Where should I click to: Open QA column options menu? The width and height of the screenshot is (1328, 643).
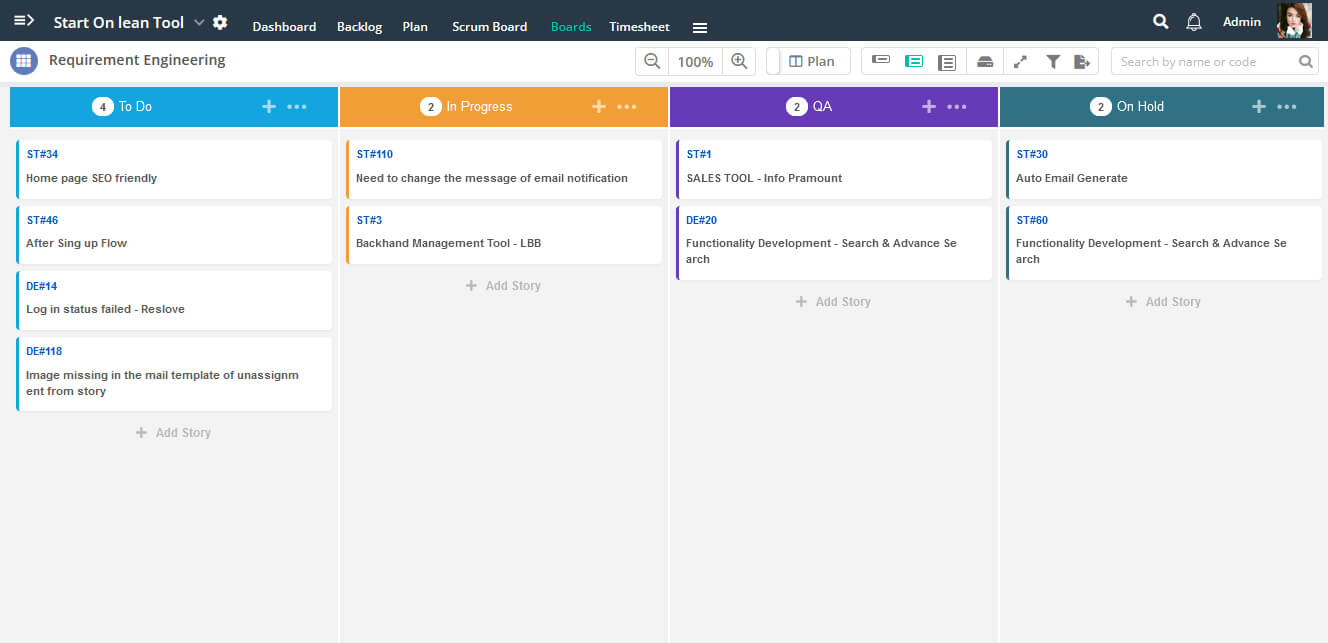957,106
